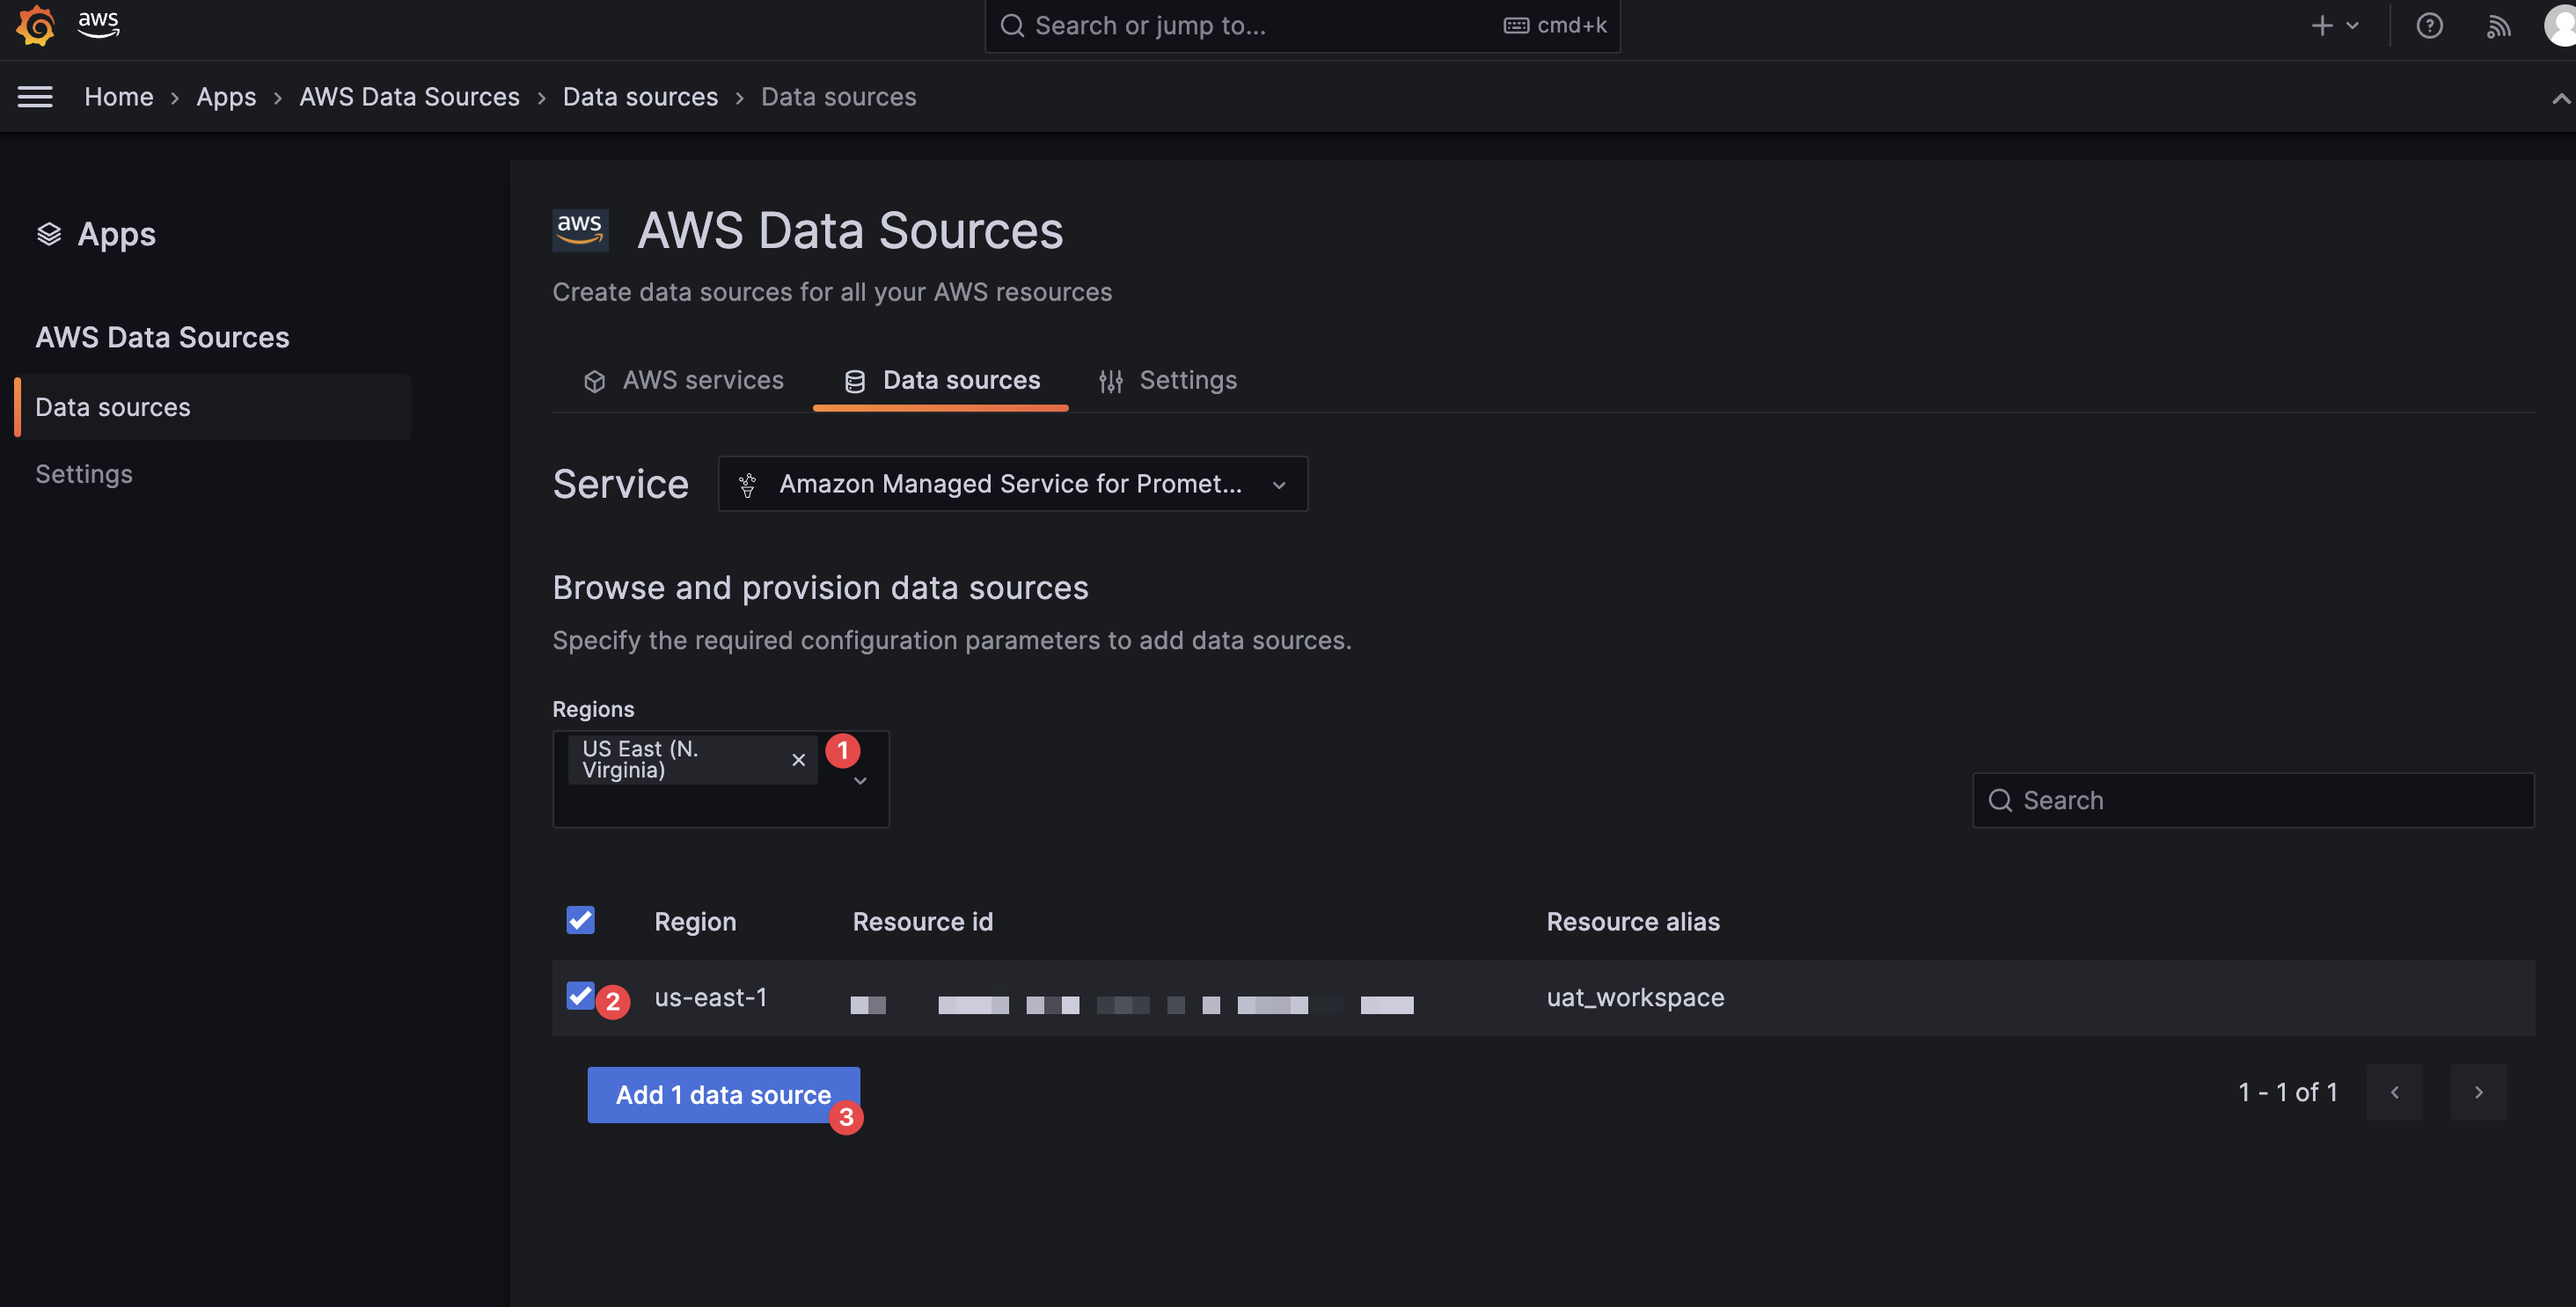Click Apps title in sidebar
The height and width of the screenshot is (1307, 2576).
click(117, 234)
